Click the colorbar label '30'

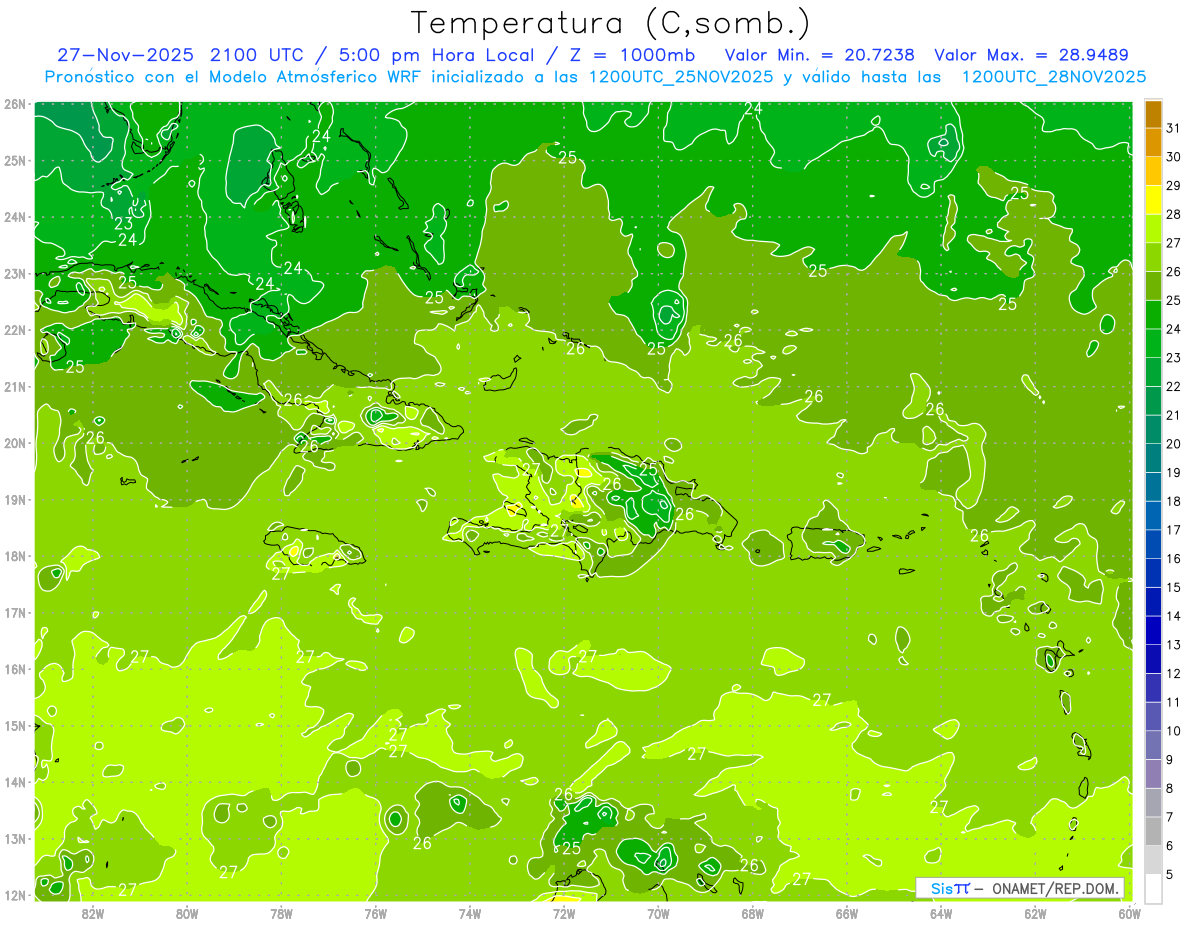tap(1173, 157)
